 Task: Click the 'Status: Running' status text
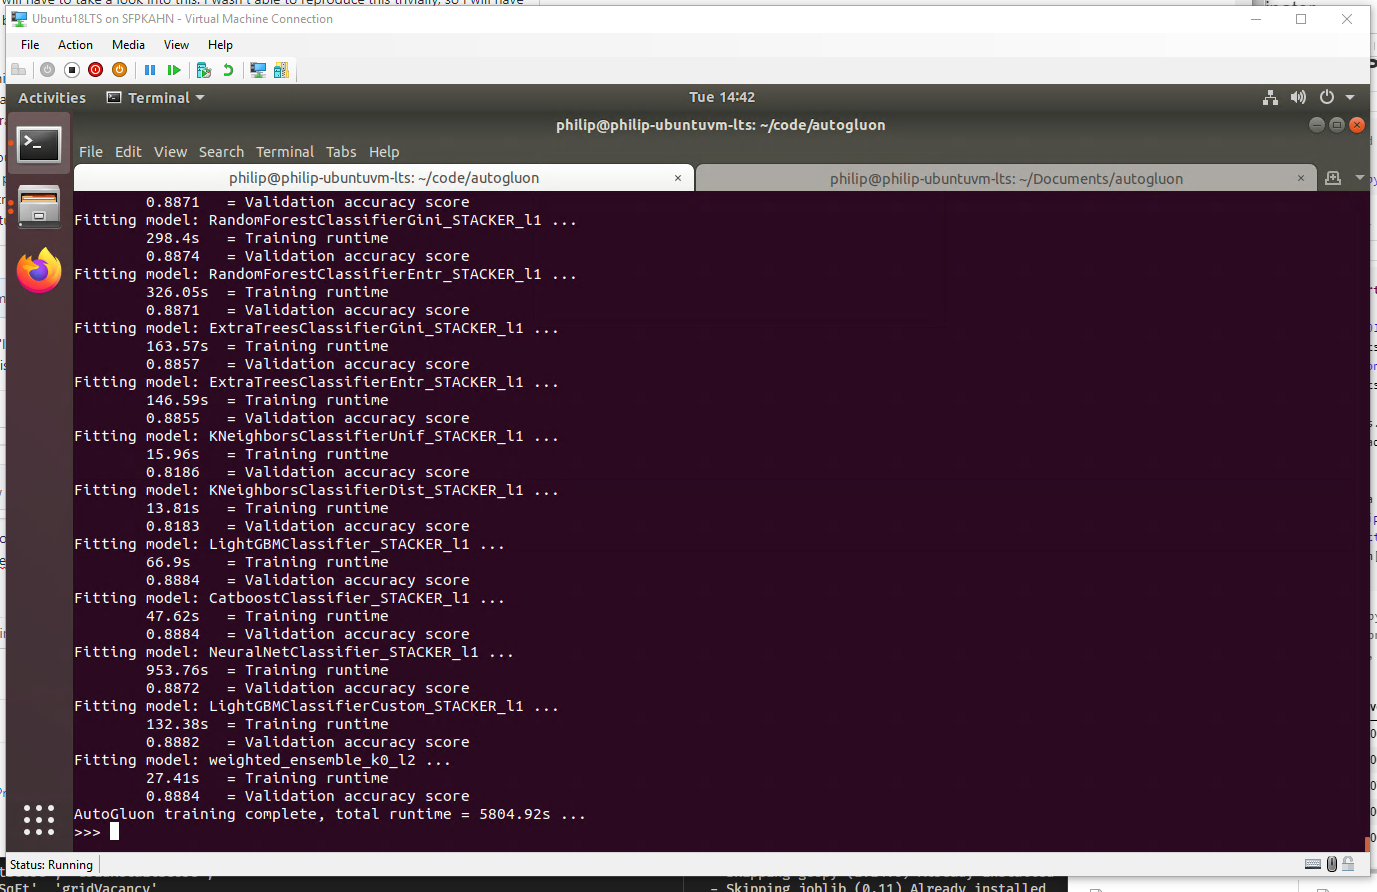coord(51,865)
